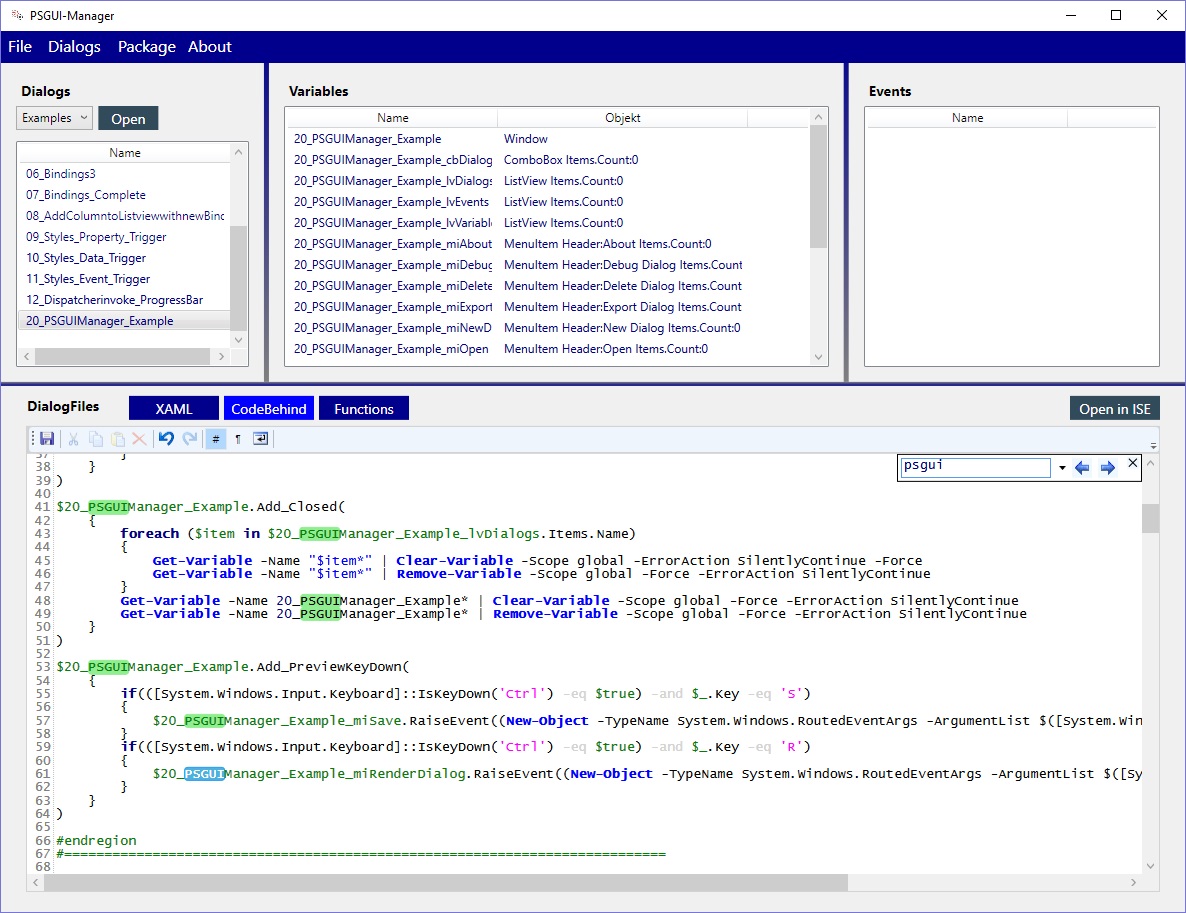Redo the last edit
Screen dimensions: 1186x913
point(189,439)
